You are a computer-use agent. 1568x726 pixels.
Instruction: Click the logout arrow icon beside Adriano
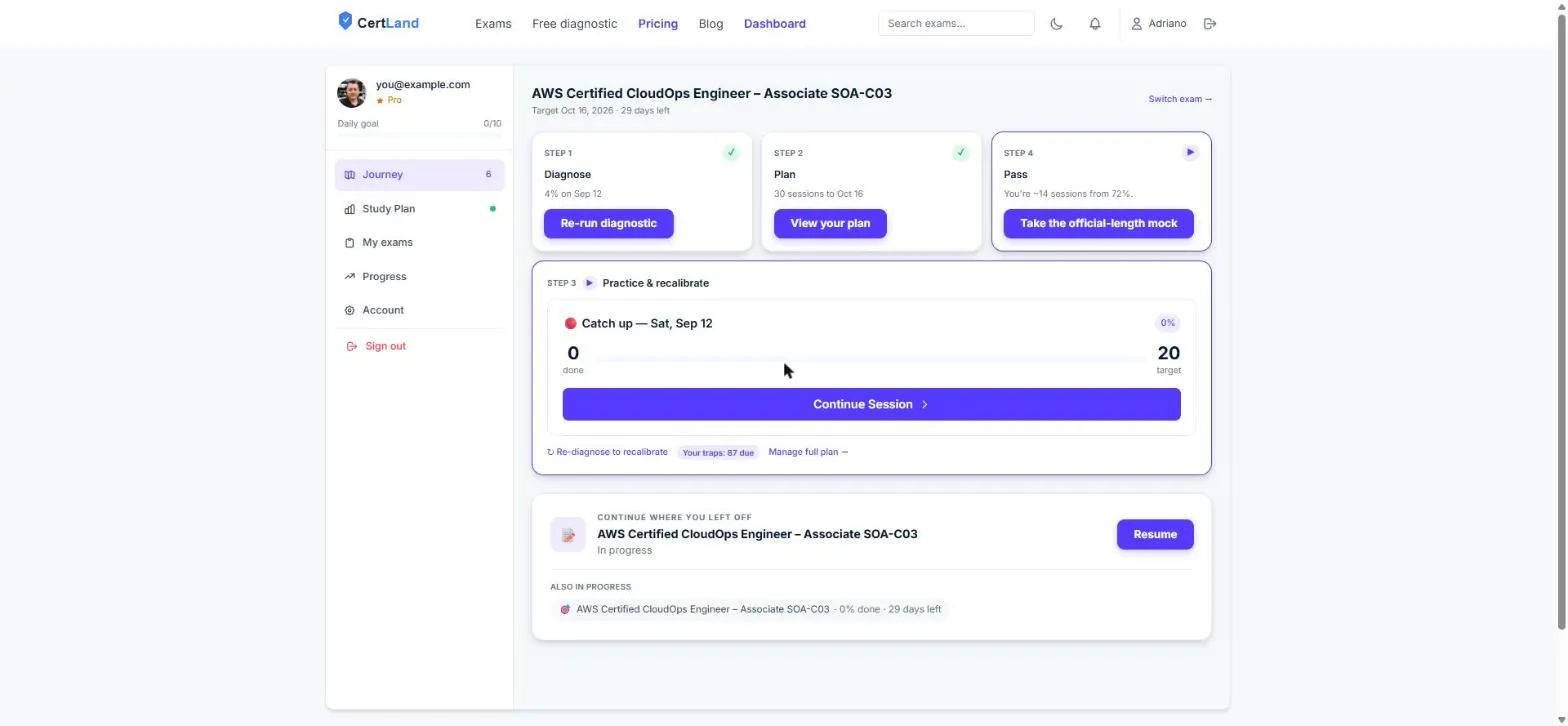1210,24
